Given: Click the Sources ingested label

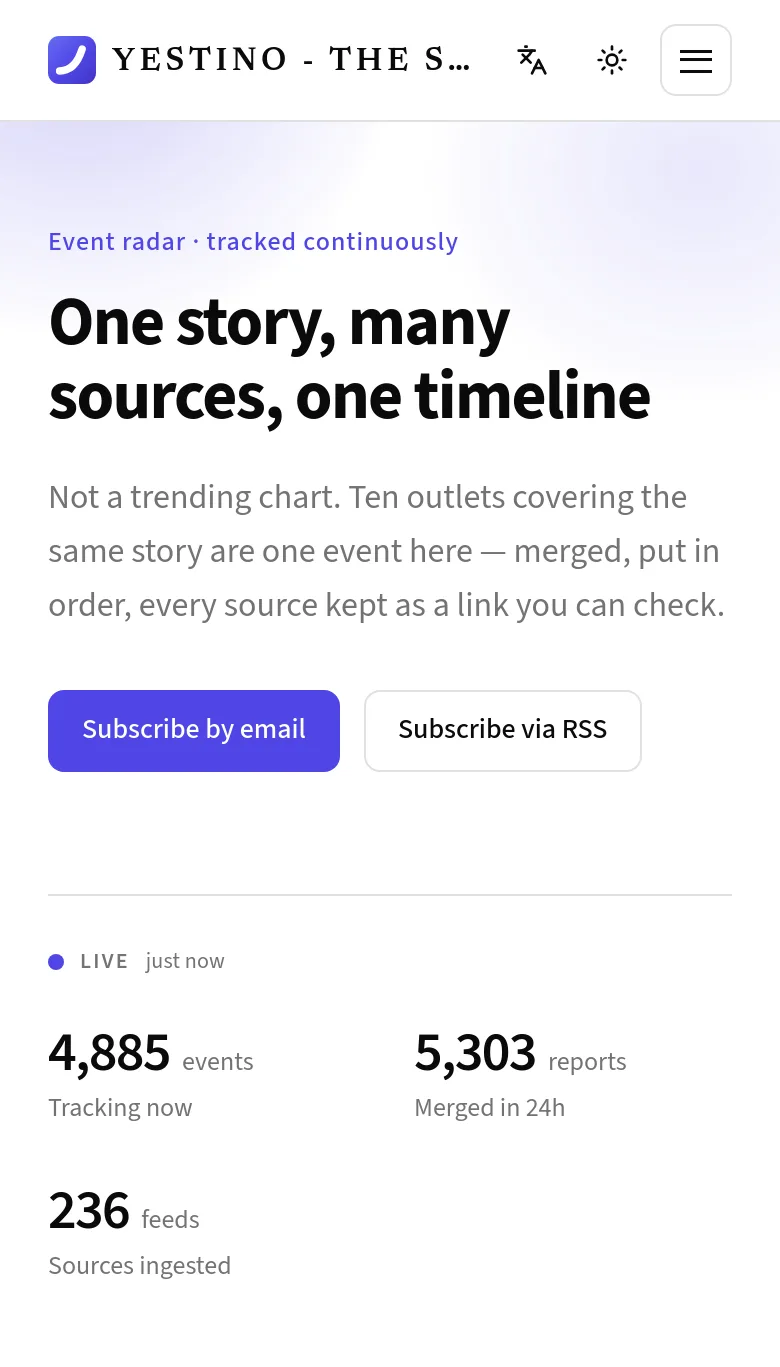Looking at the screenshot, I should click(140, 1266).
